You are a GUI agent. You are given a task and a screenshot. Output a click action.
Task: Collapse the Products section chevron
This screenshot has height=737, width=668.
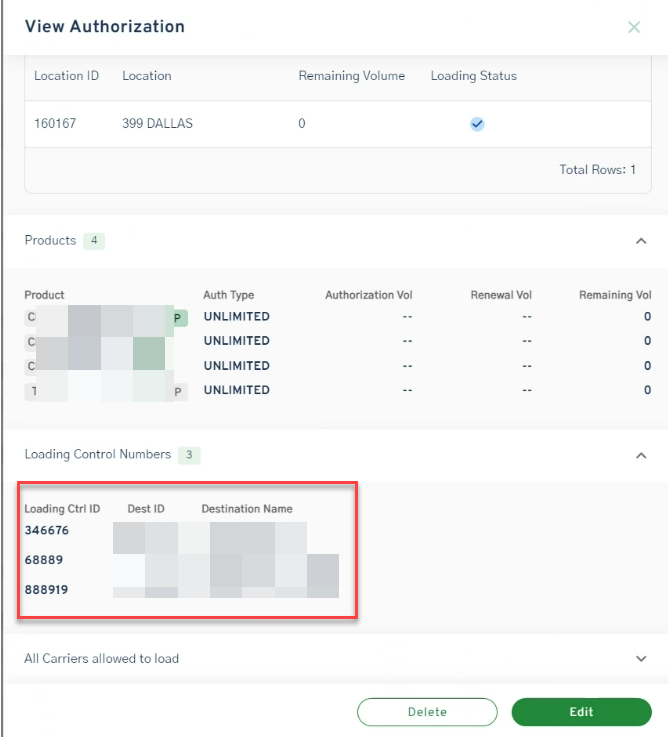click(641, 241)
